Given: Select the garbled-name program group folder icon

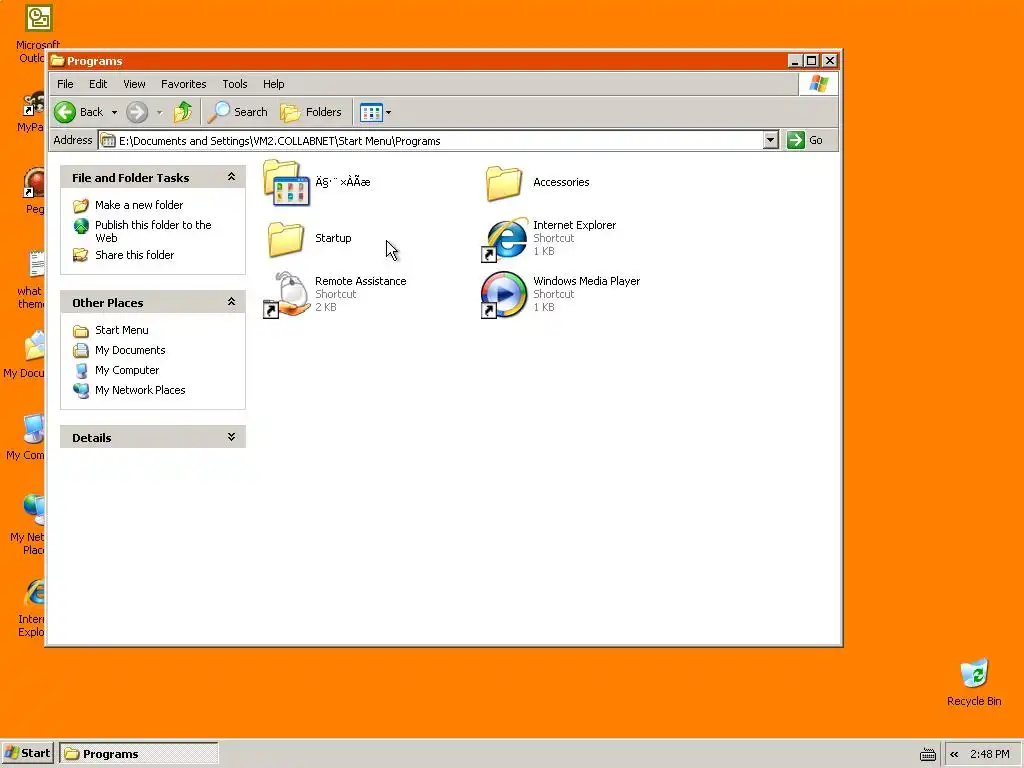Looking at the screenshot, I should (287, 182).
